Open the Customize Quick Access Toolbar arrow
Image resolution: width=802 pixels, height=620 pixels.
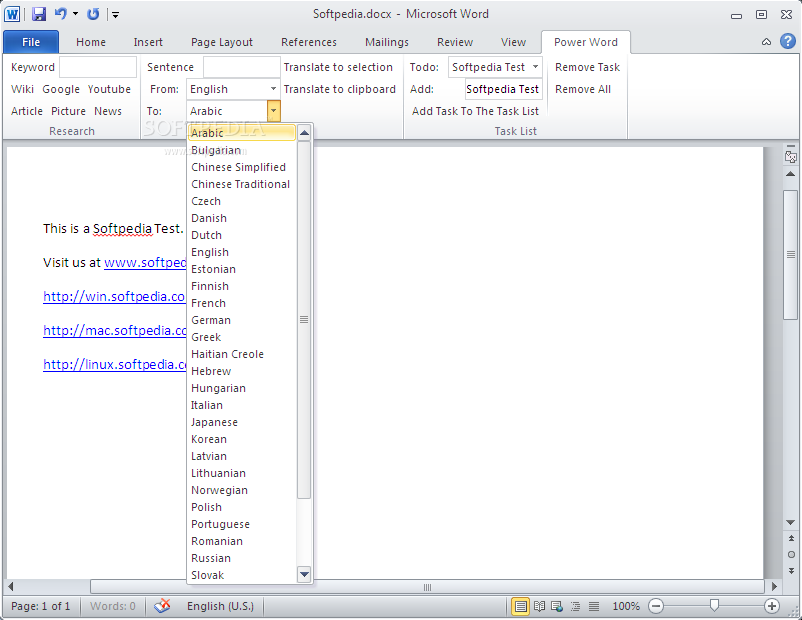(115, 15)
